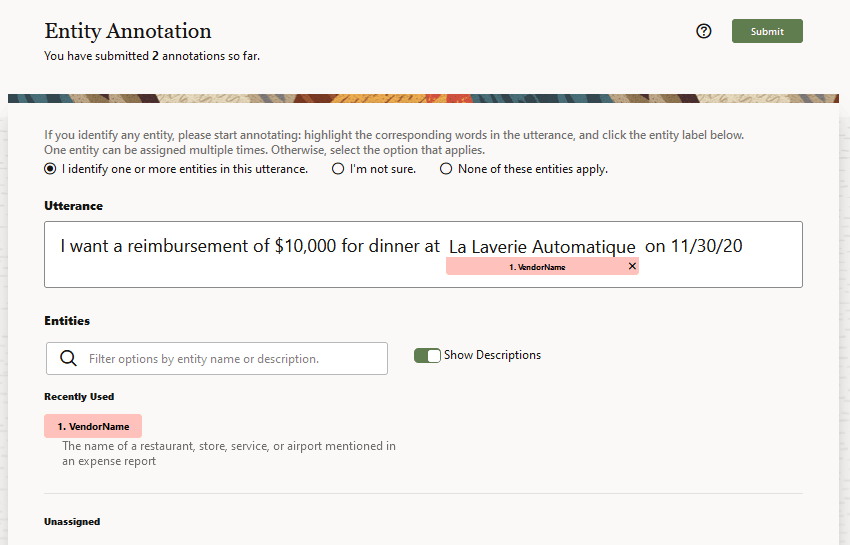Click the annotated "La Laverie Automatique" text
850x545 pixels.
pos(542,246)
